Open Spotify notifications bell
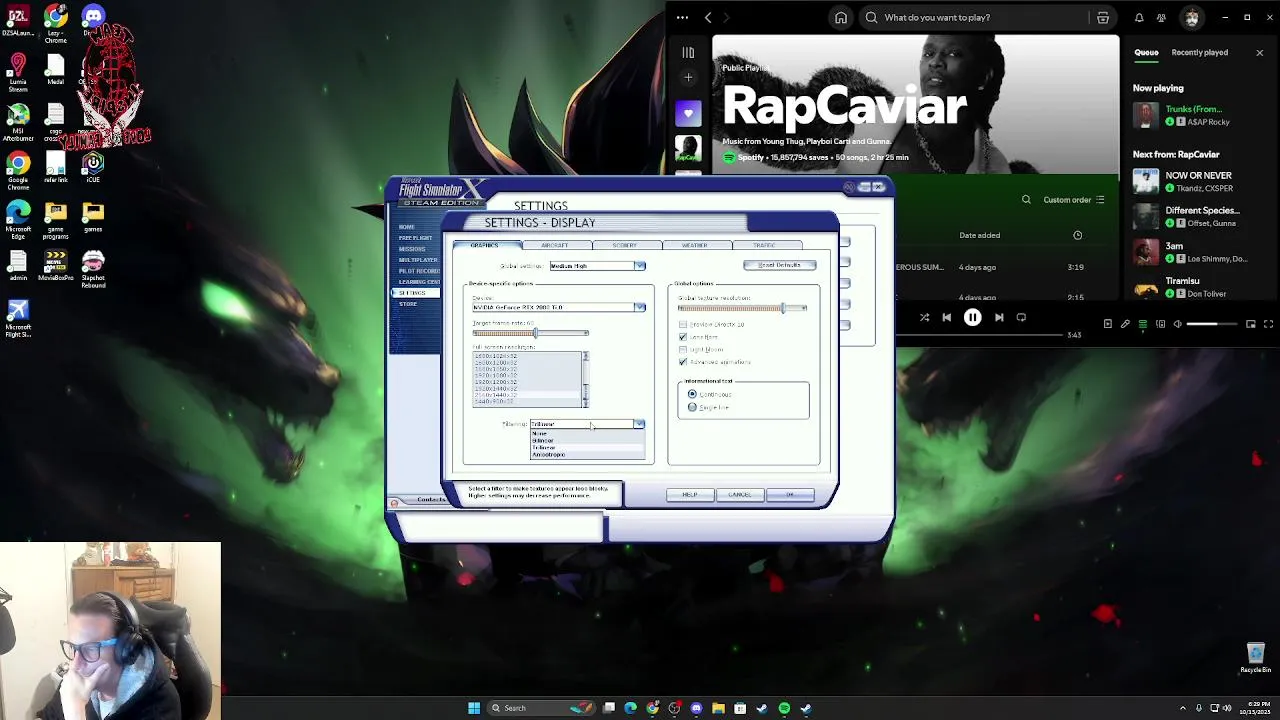Screen dimensions: 1280x720 point(1139,17)
